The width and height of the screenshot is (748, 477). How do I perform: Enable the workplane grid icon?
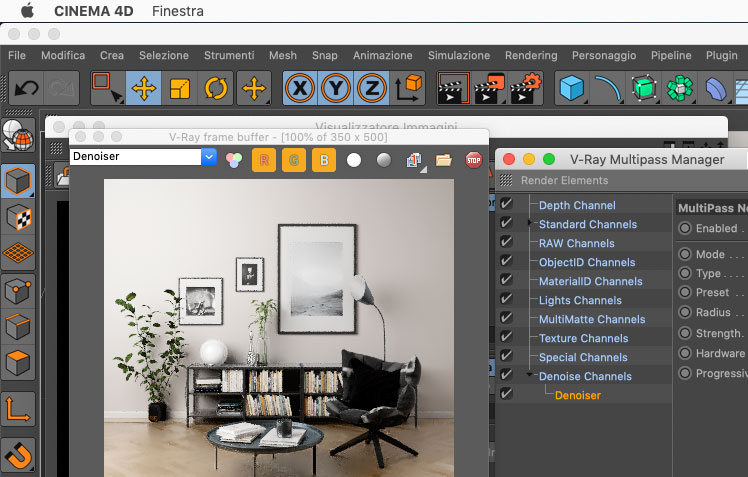click(18, 253)
